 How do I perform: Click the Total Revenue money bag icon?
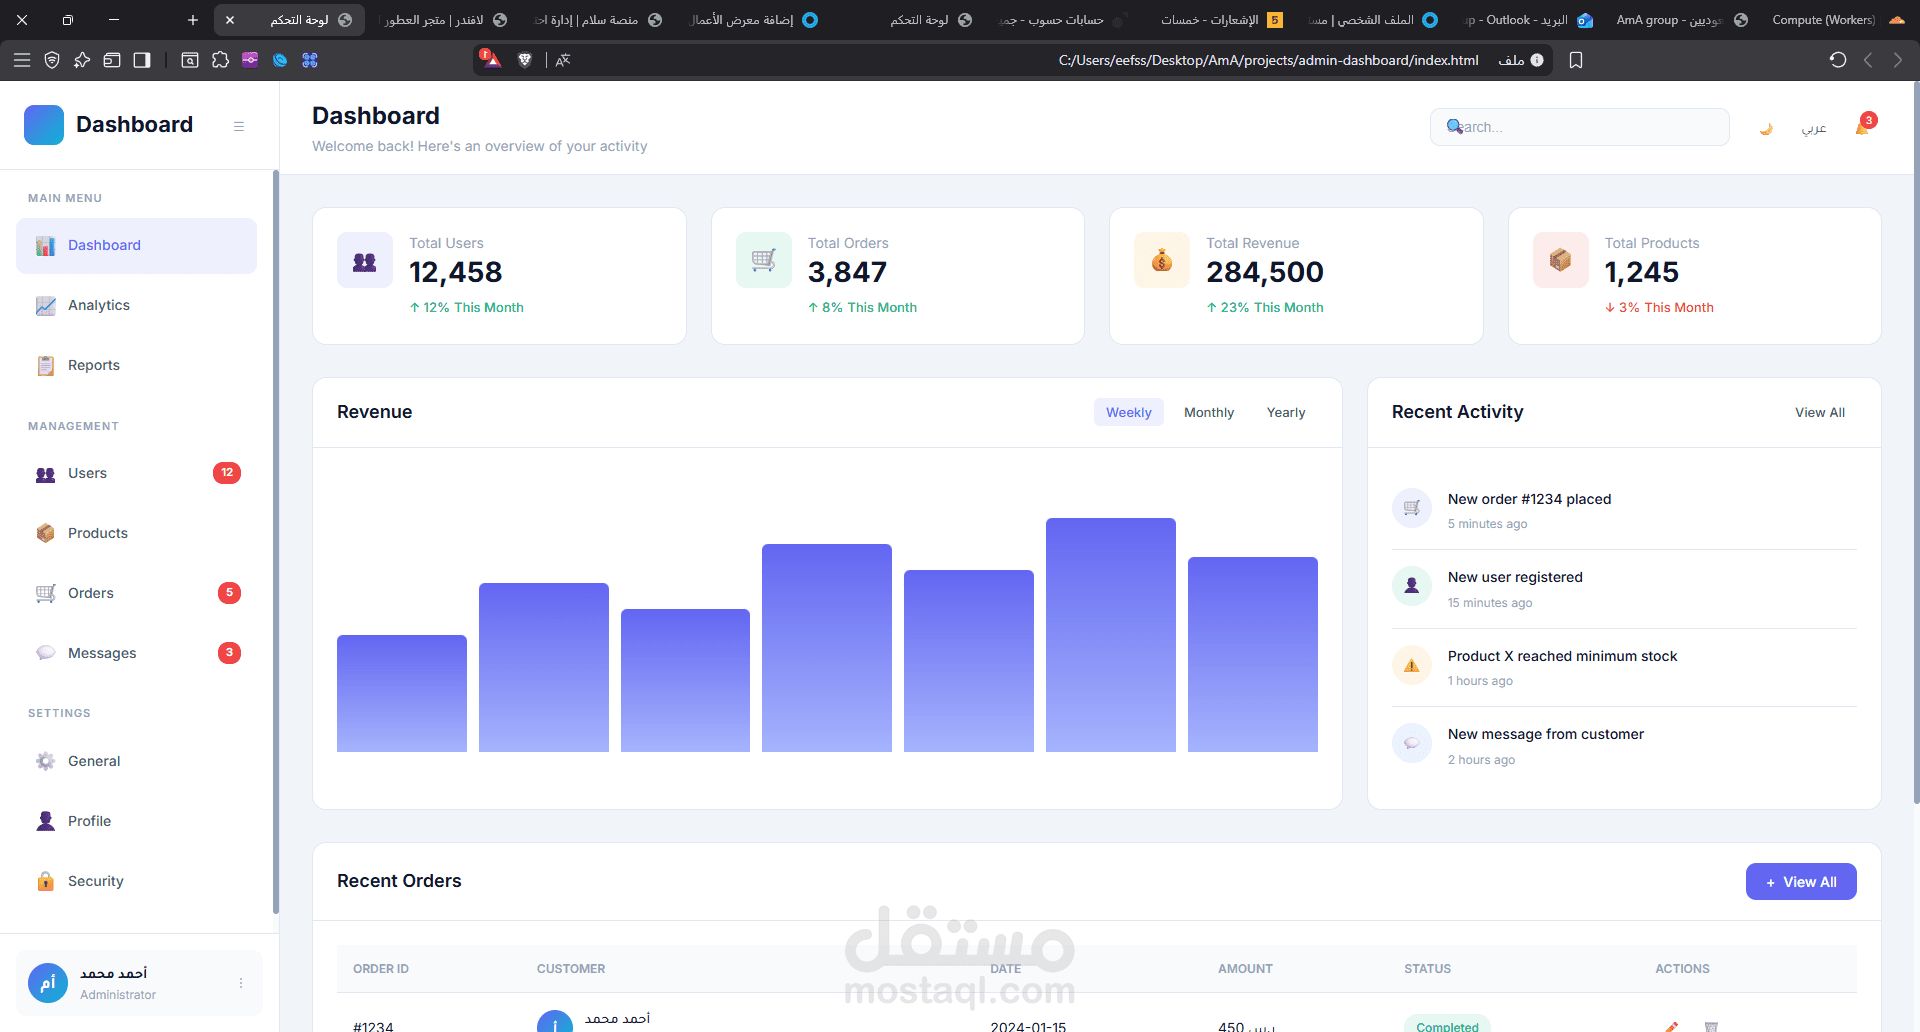pyautogui.click(x=1162, y=261)
